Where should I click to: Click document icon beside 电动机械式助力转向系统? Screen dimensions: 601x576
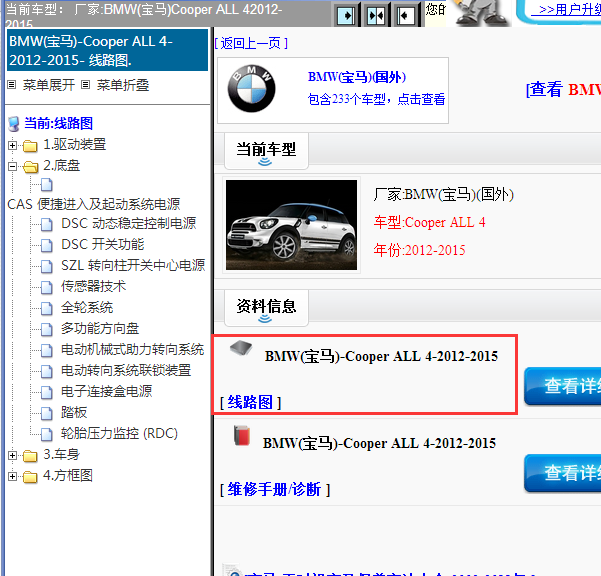point(47,351)
